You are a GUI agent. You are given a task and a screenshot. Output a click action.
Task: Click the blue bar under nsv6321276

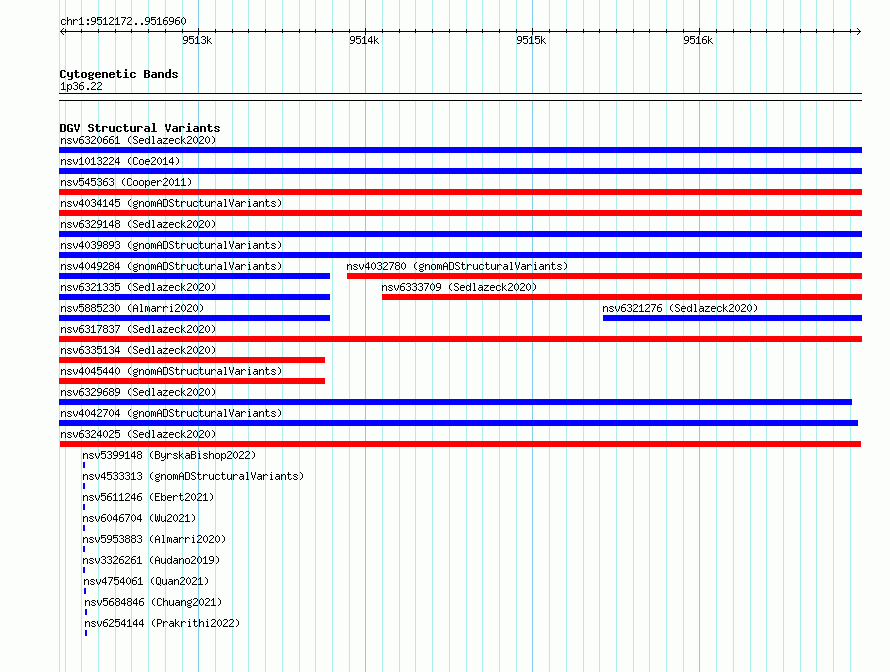pos(732,318)
